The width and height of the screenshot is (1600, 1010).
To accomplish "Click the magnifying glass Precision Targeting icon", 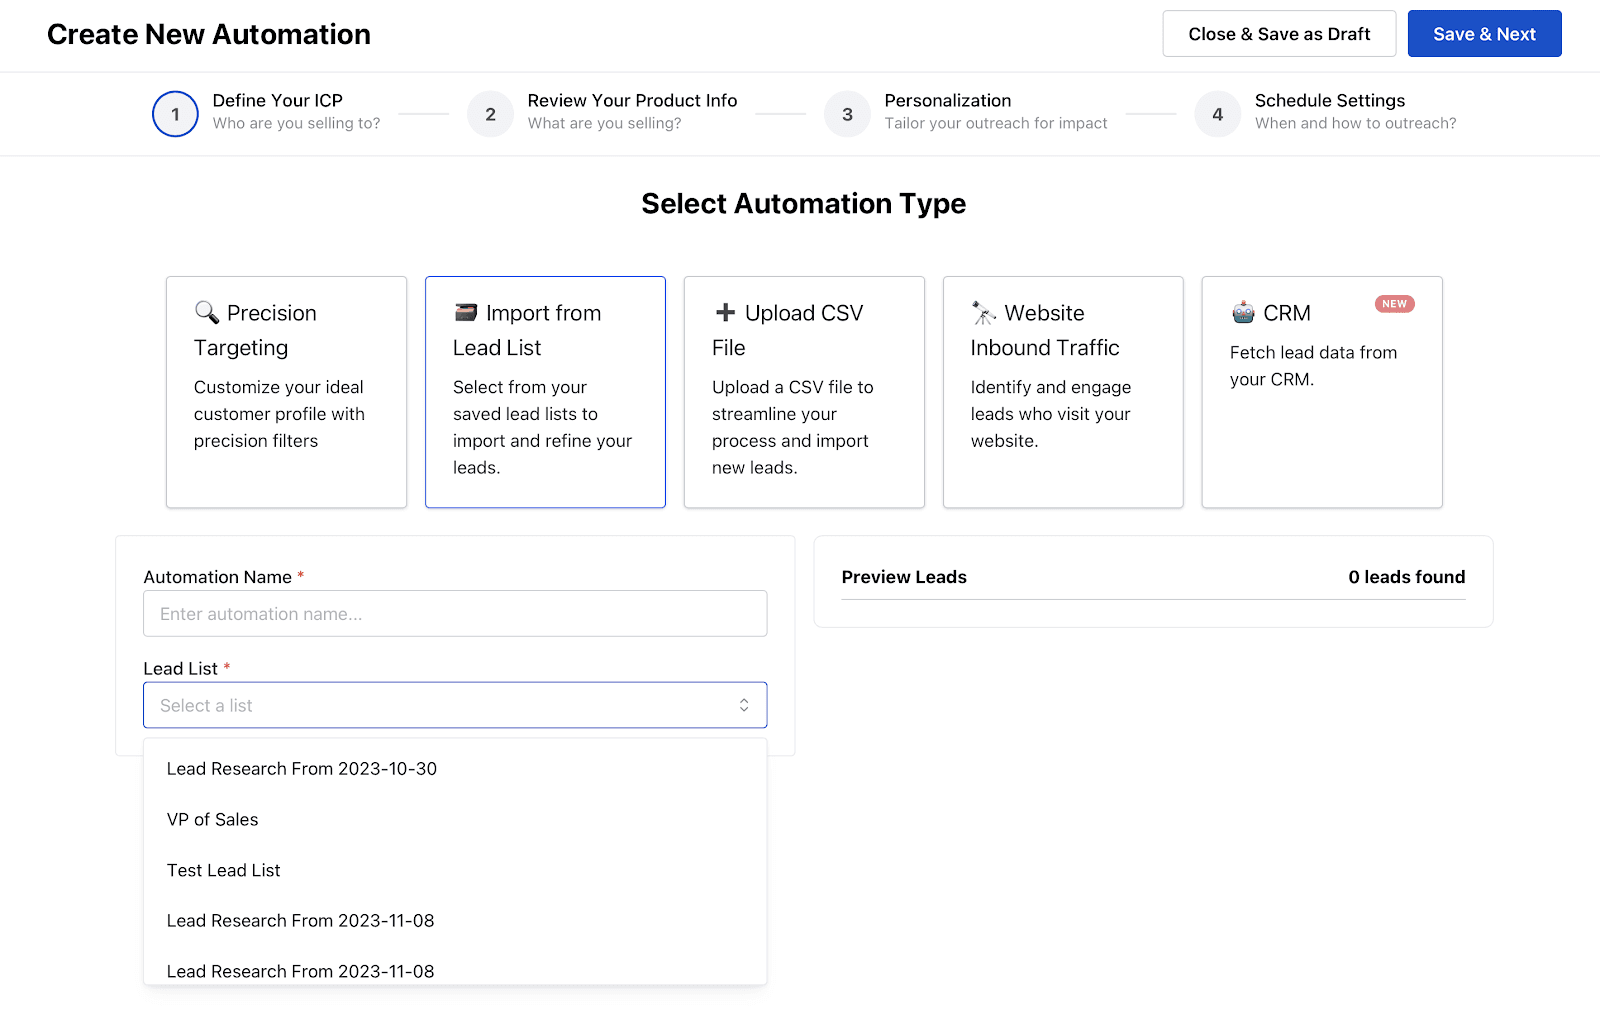I will [207, 312].
